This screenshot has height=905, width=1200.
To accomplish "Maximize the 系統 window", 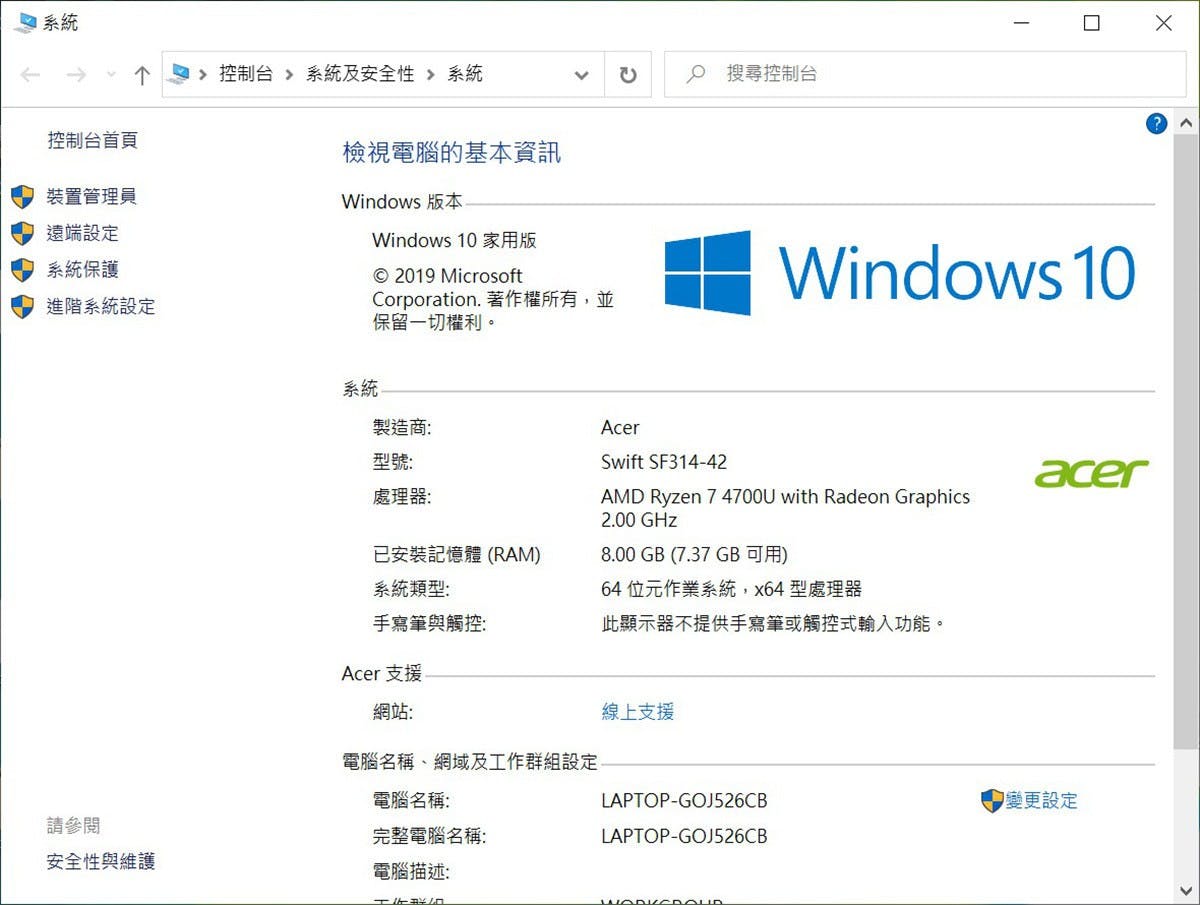I will pyautogui.click(x=1092, y=23).
